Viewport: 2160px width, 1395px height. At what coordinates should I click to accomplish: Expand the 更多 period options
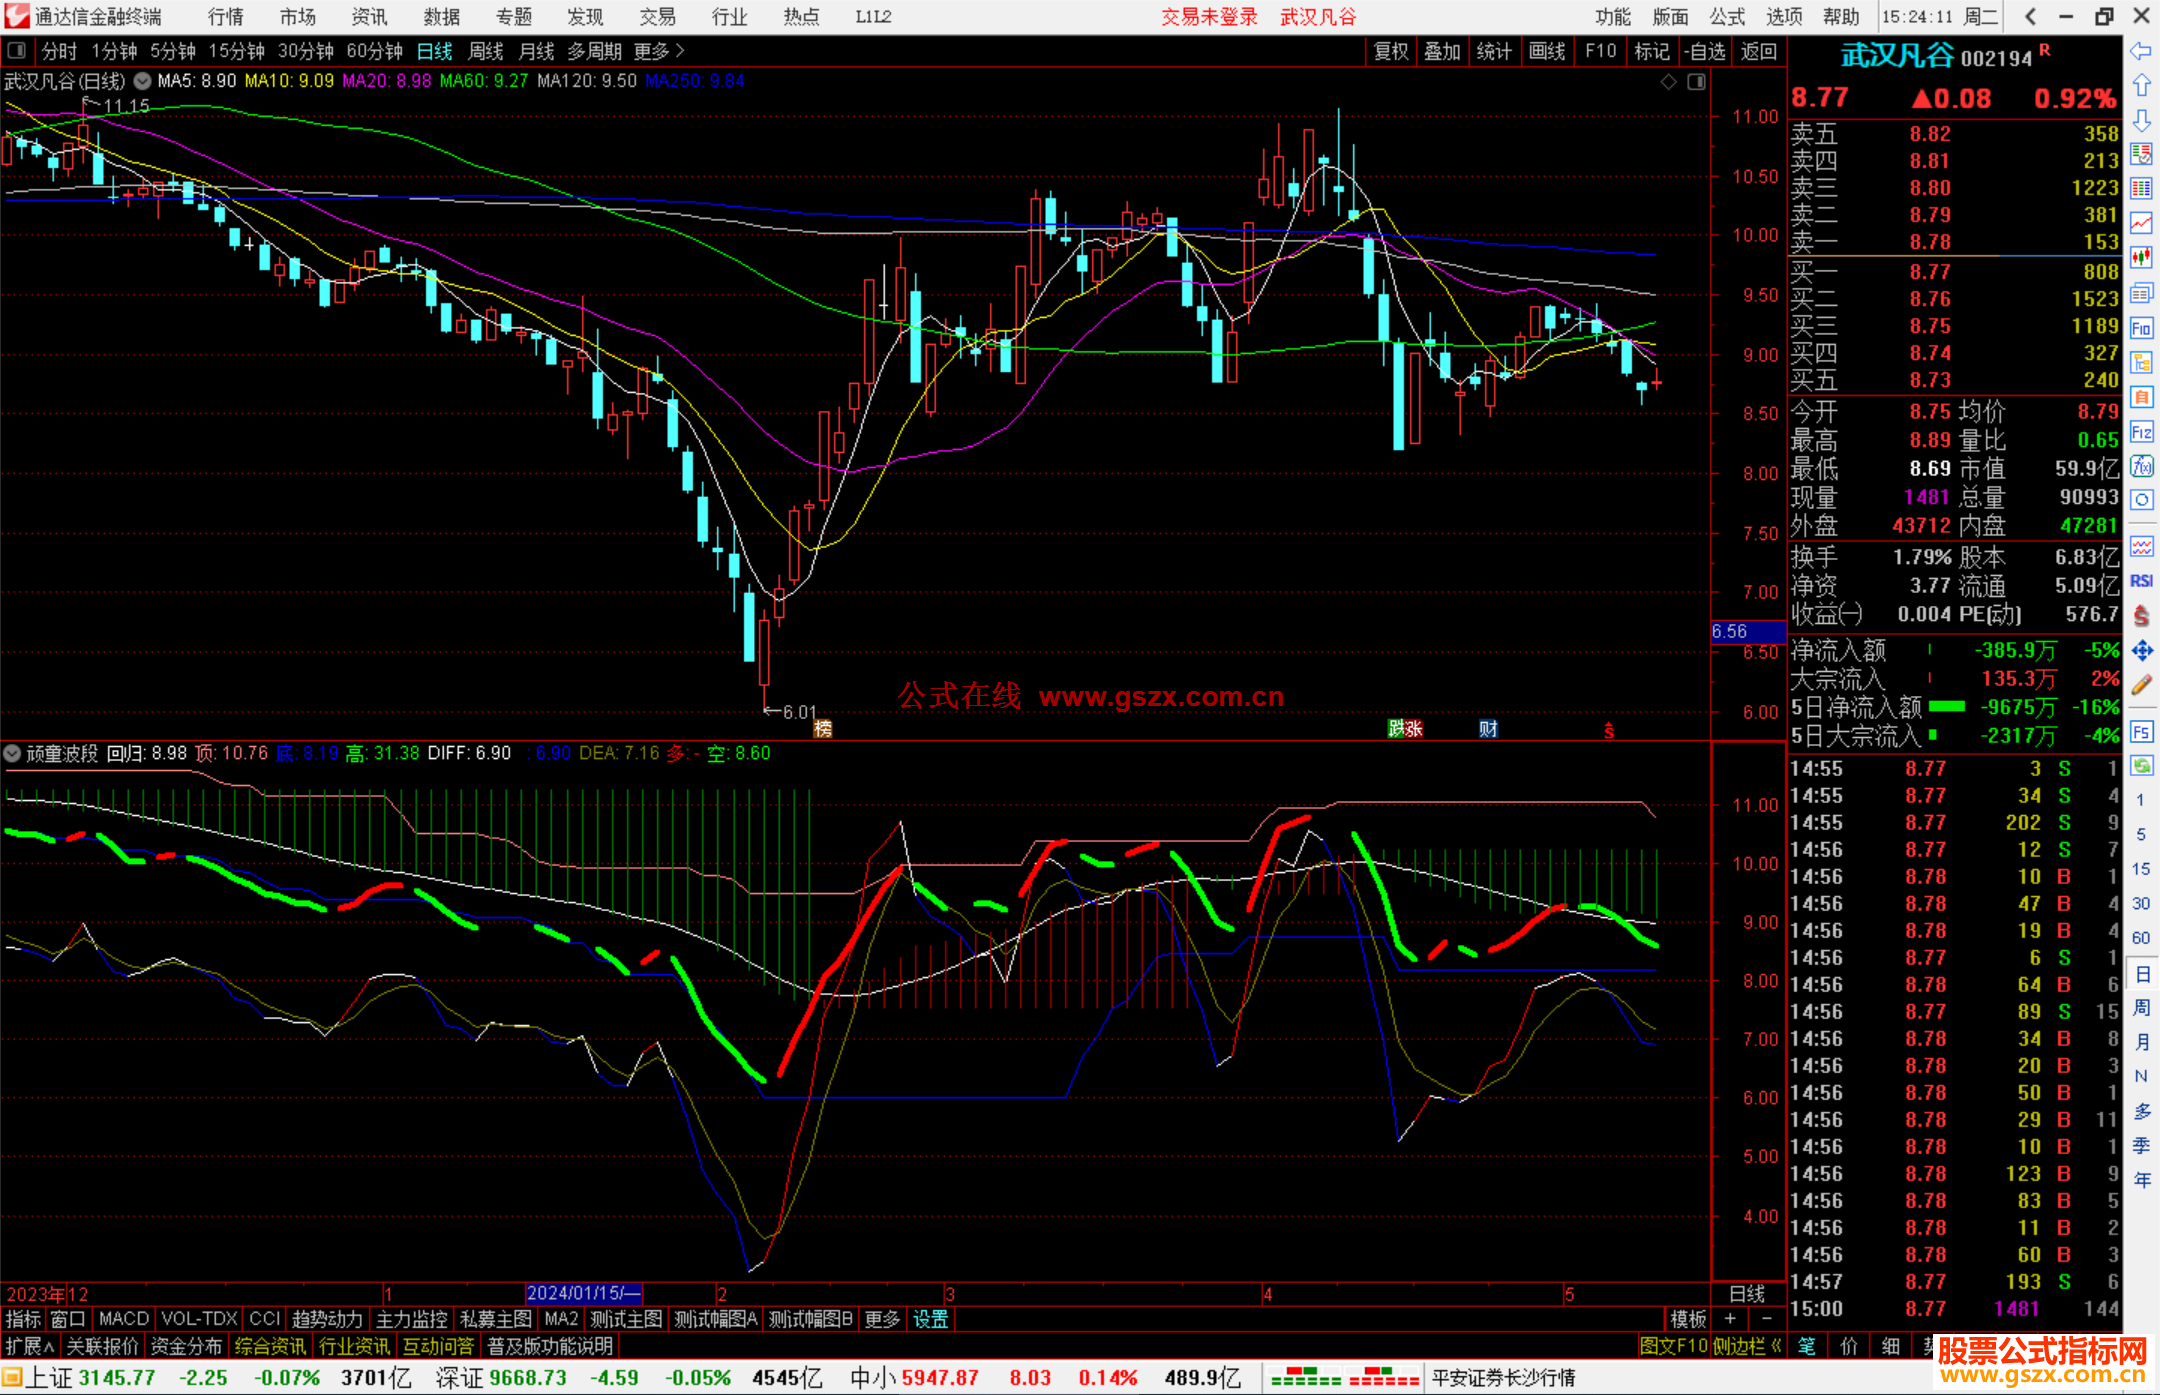point(659,51)
